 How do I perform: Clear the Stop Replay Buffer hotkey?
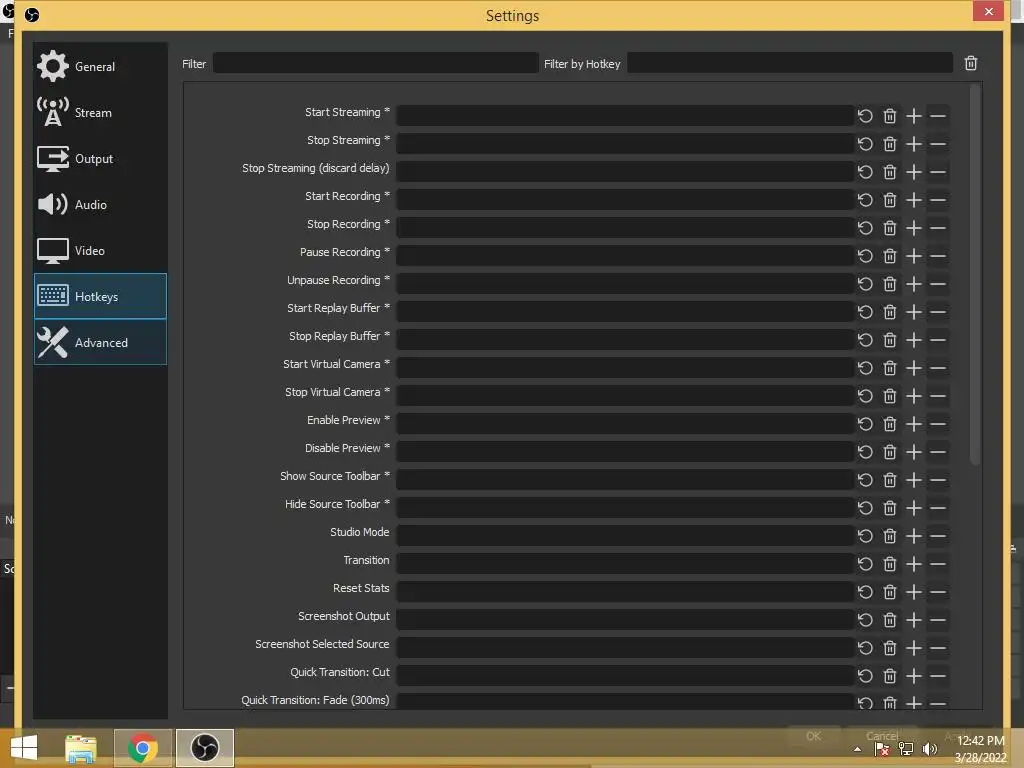tap(889, 340)
